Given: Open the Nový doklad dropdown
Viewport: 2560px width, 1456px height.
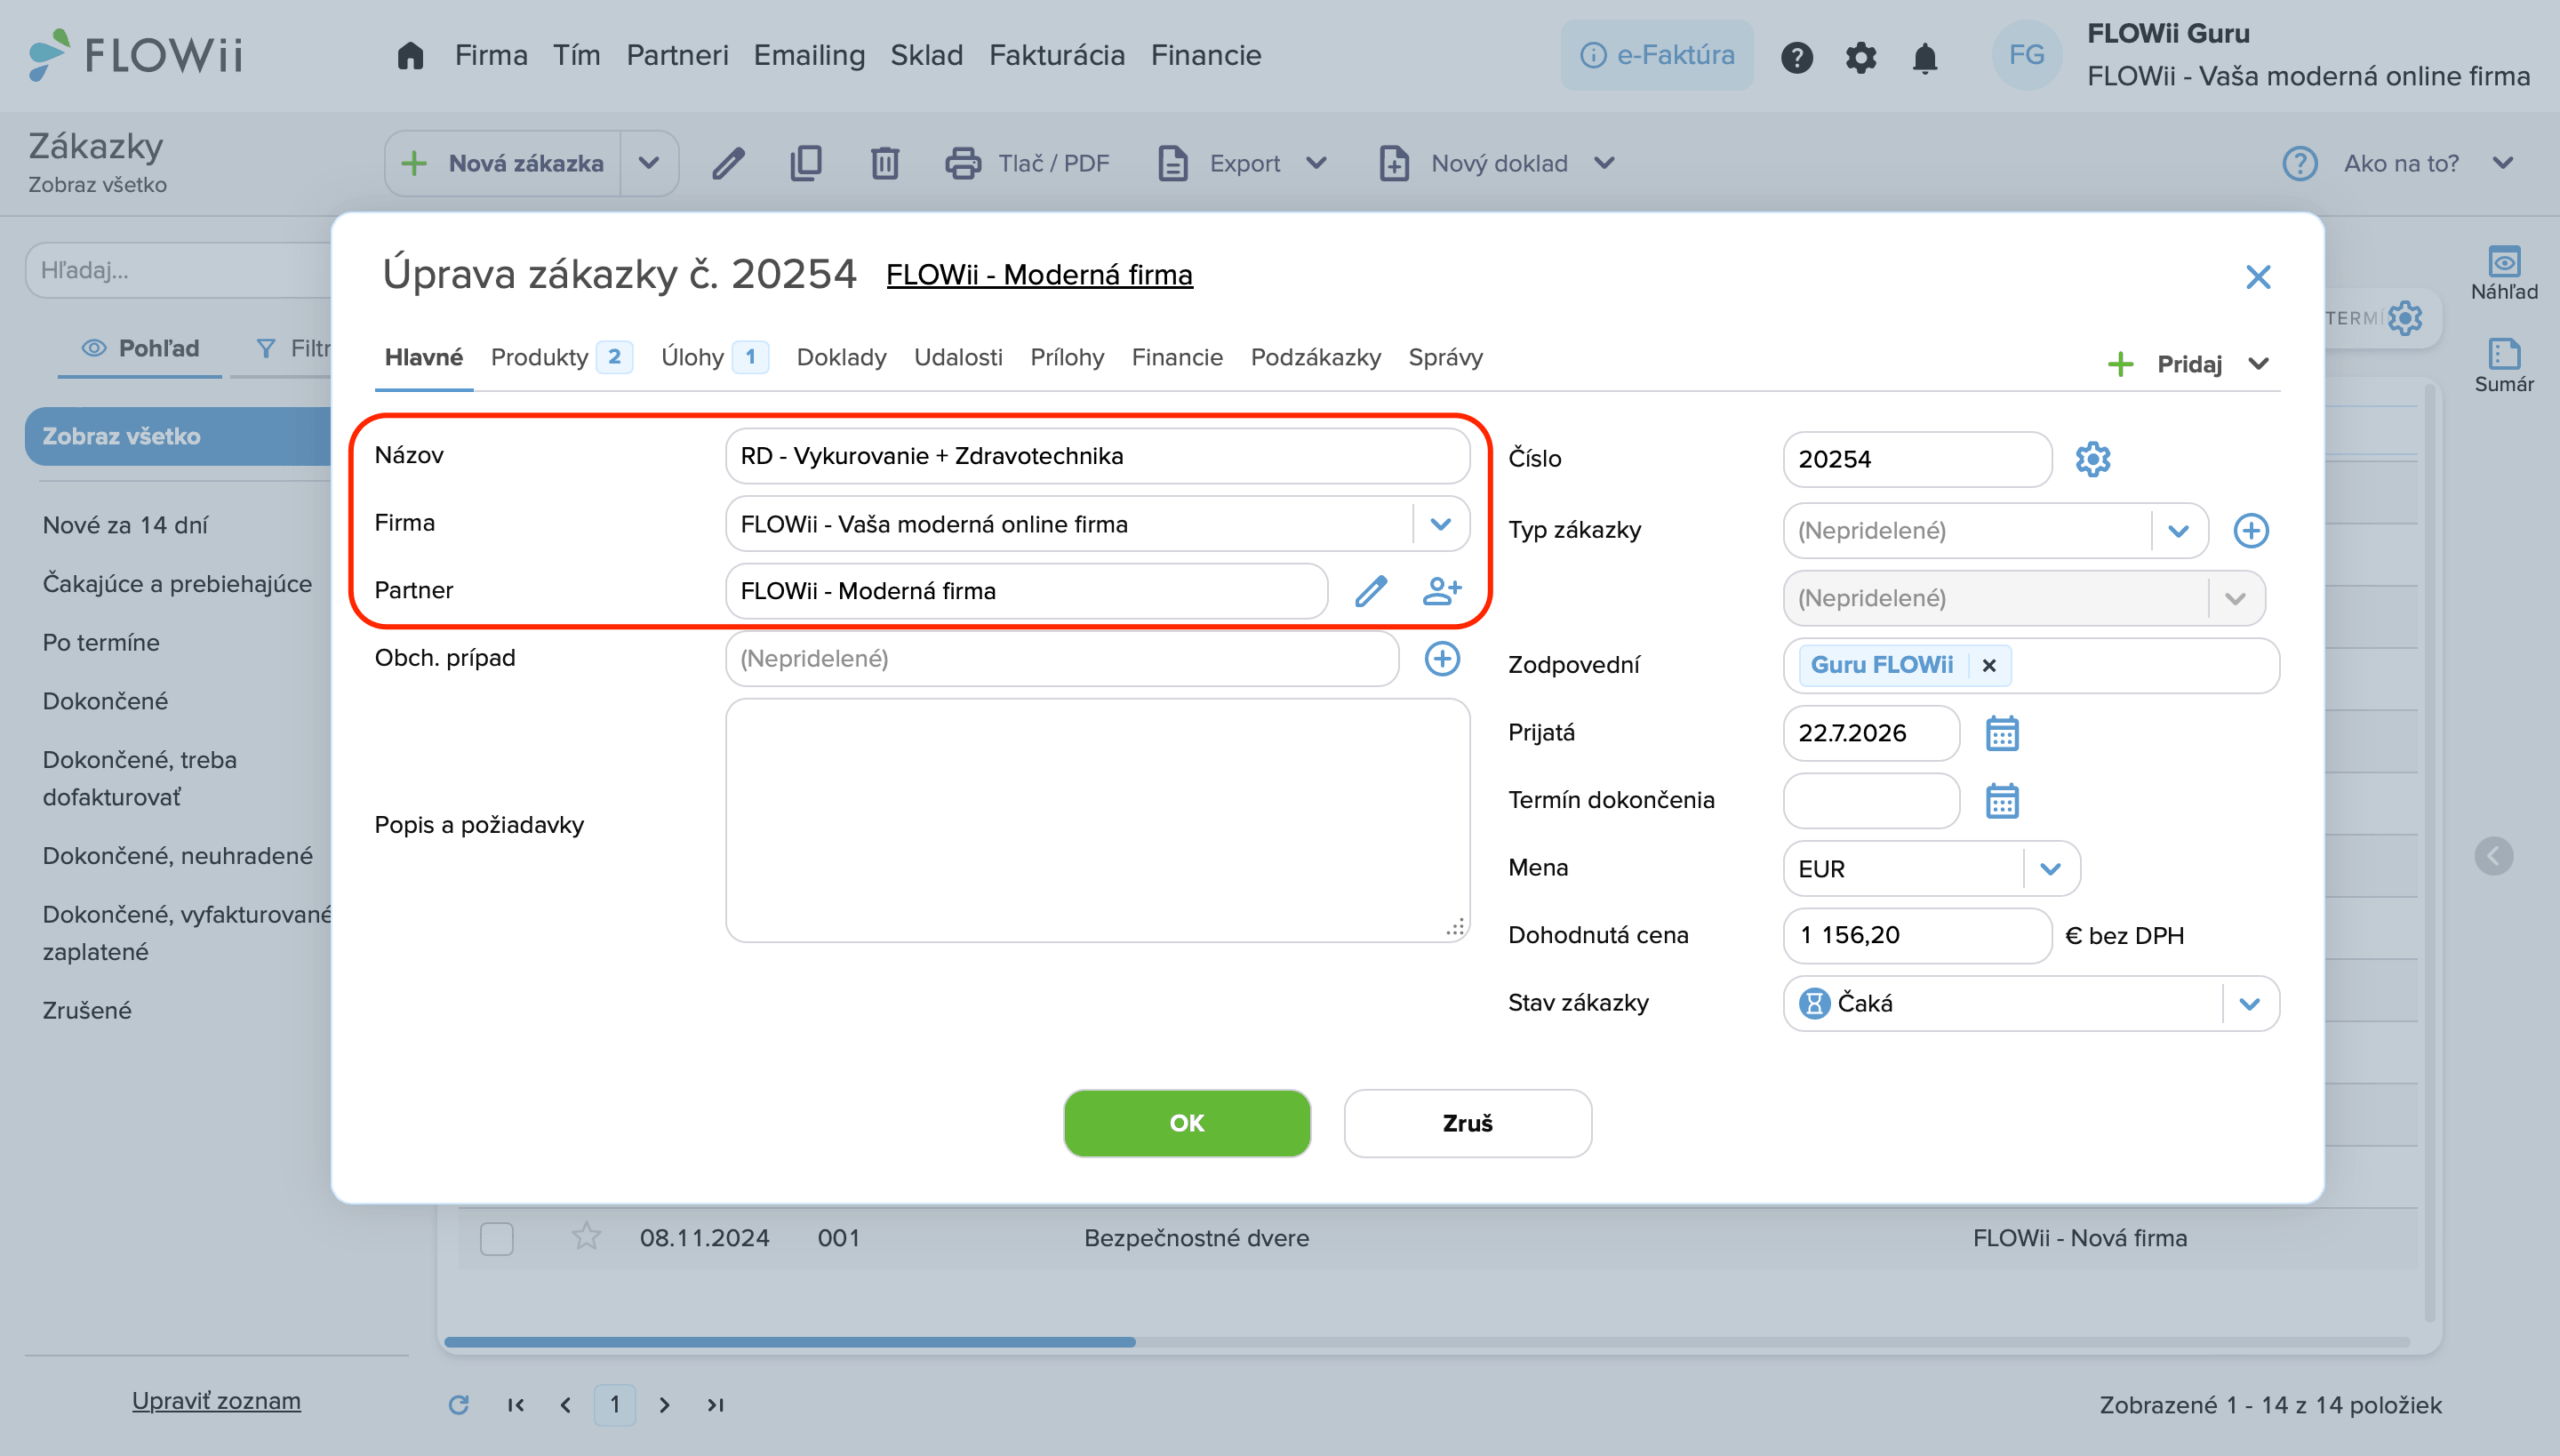Looking at the screenshot, I should click(x=1497, y=163).
